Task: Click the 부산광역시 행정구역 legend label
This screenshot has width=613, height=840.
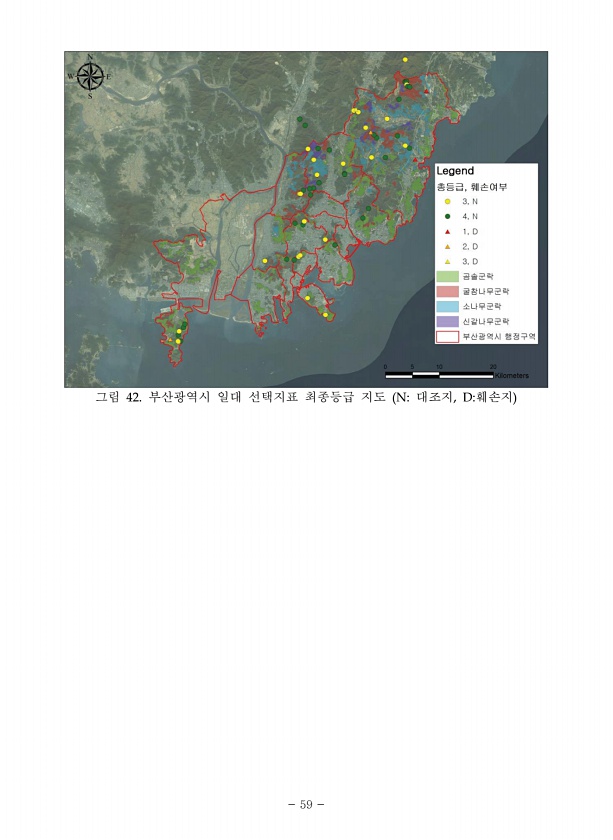Action: tap(499, 337)
